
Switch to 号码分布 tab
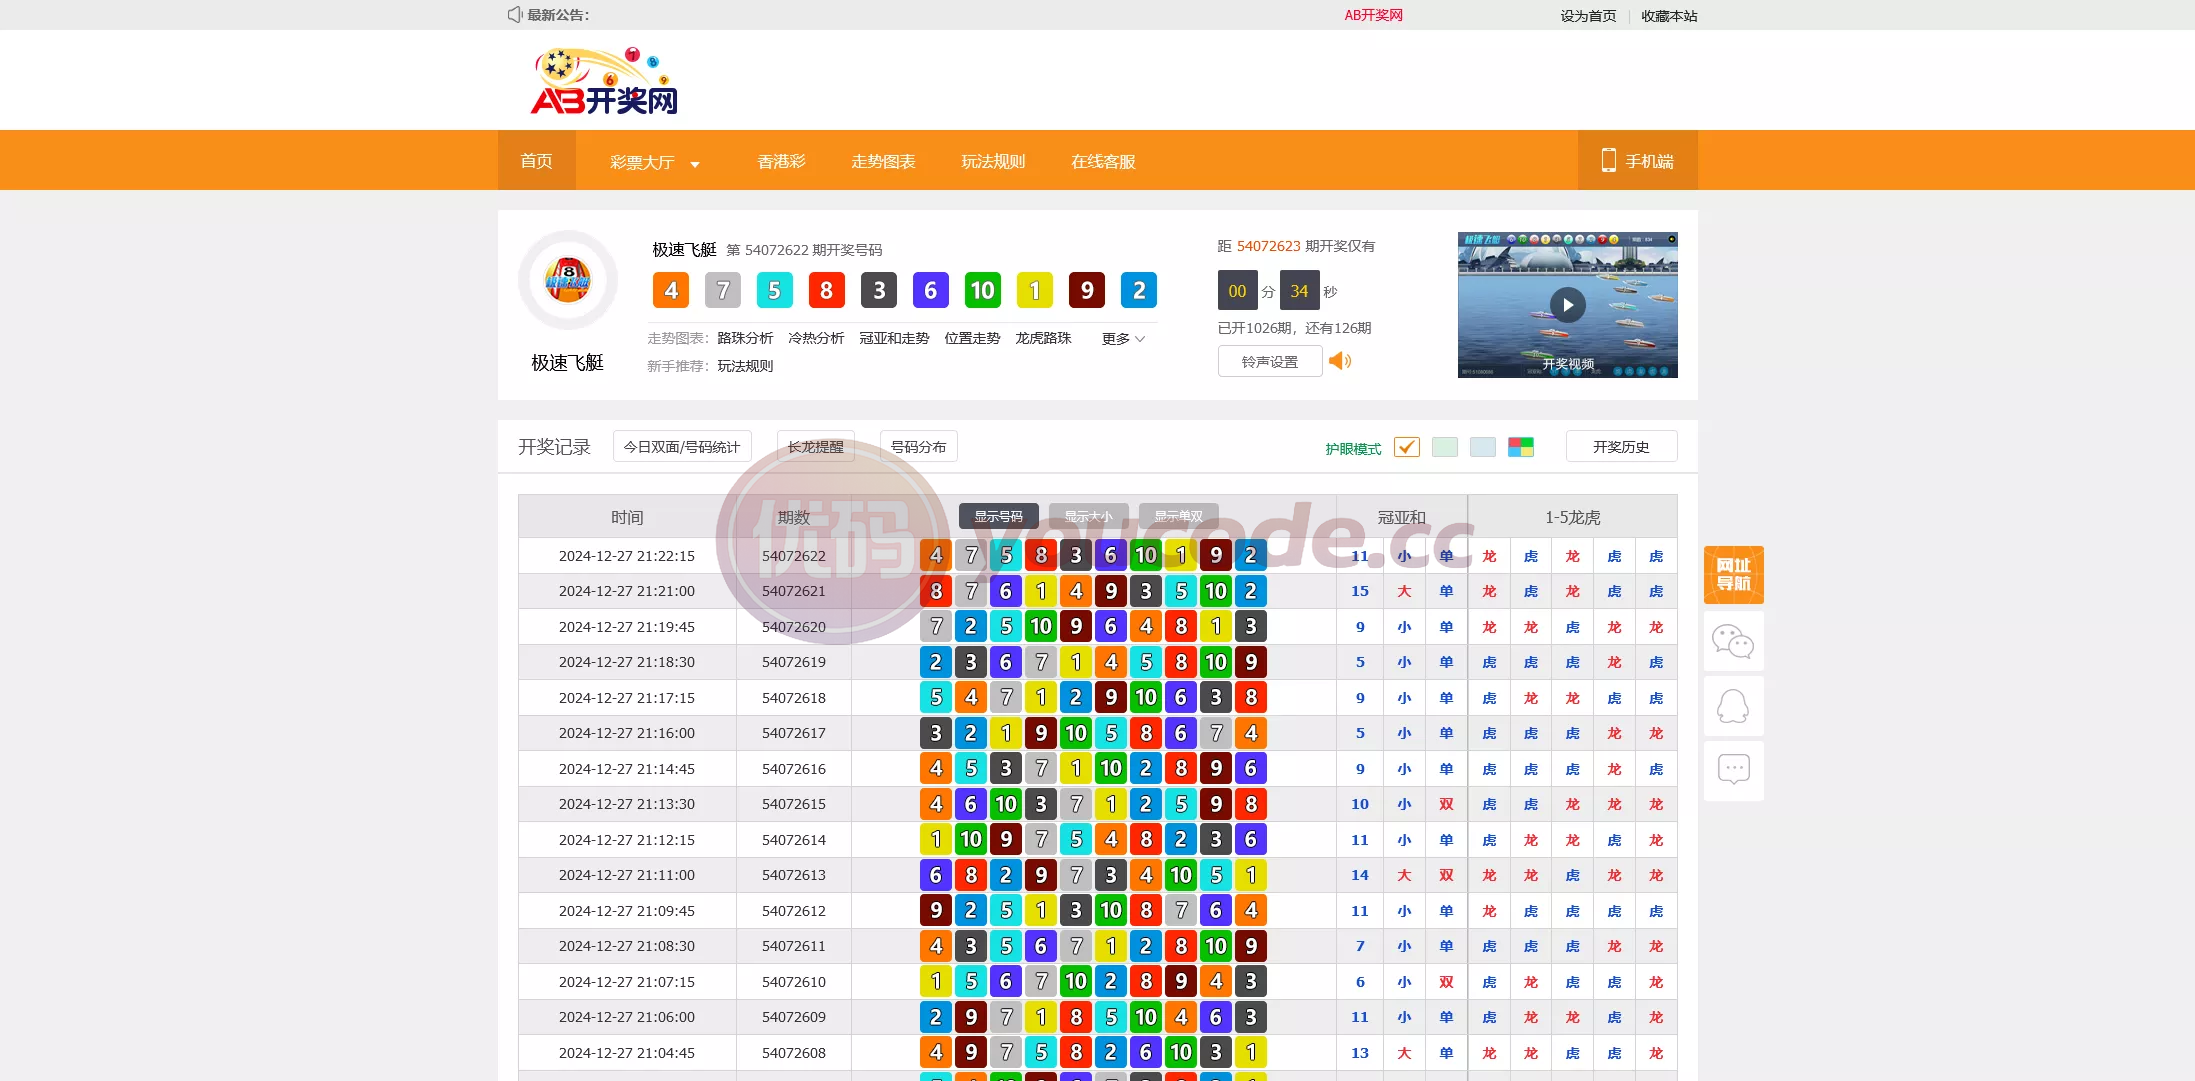click(x=919, y=446)
